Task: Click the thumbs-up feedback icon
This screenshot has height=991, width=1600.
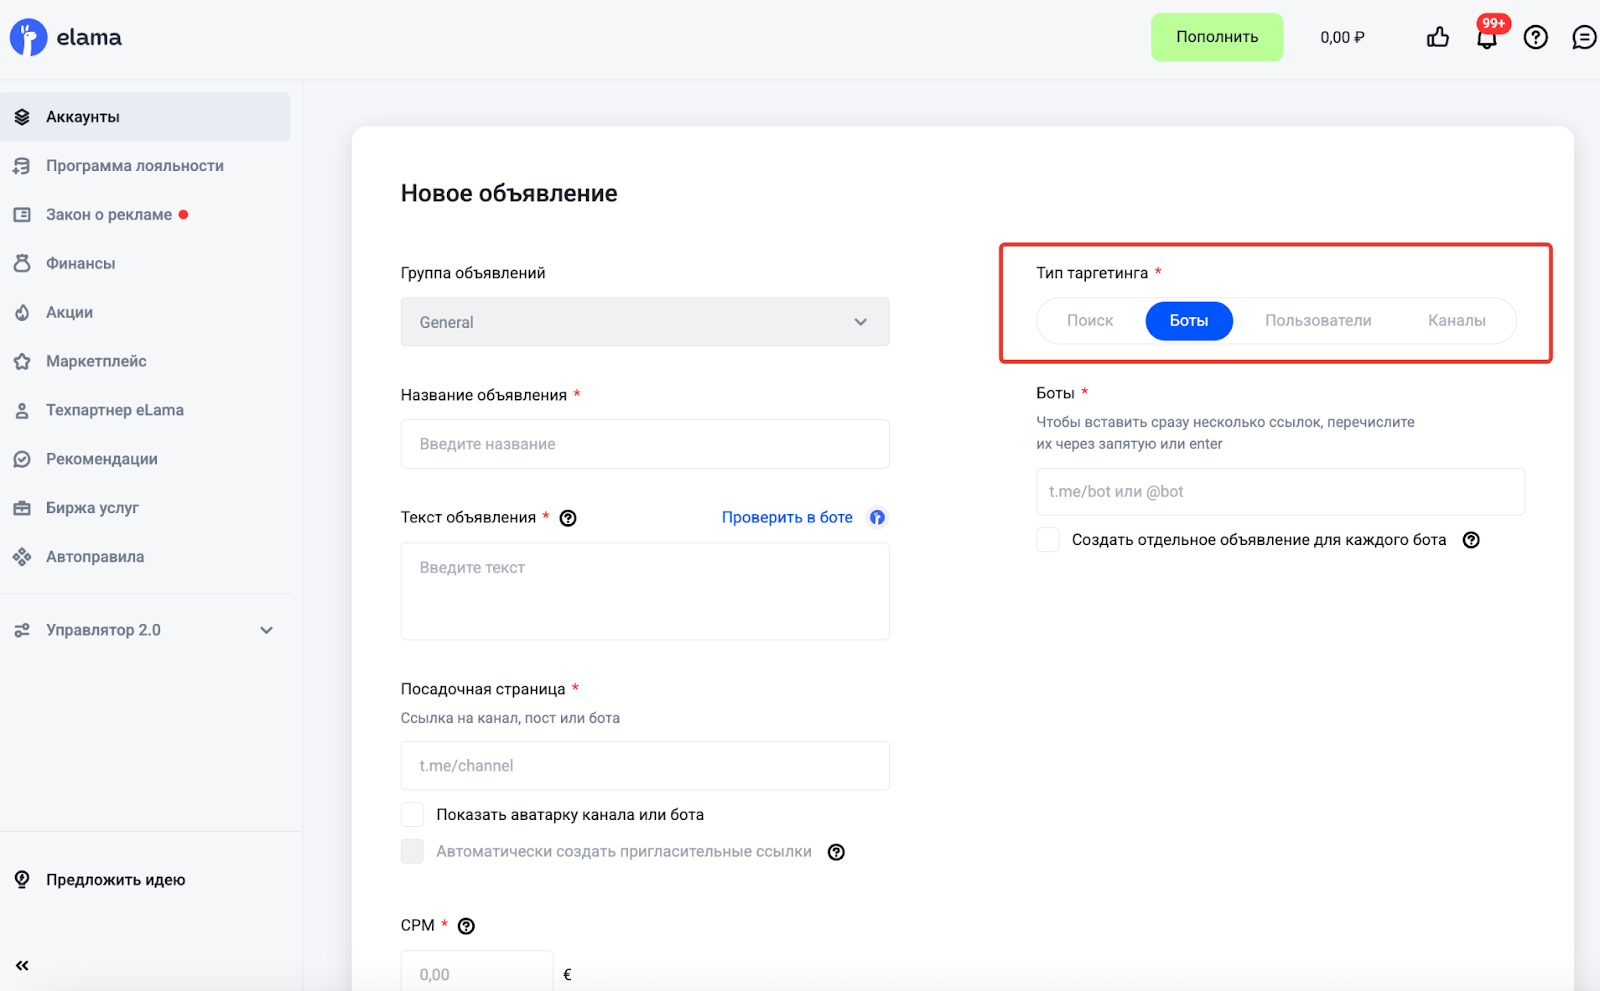Action: (1437, 38)
